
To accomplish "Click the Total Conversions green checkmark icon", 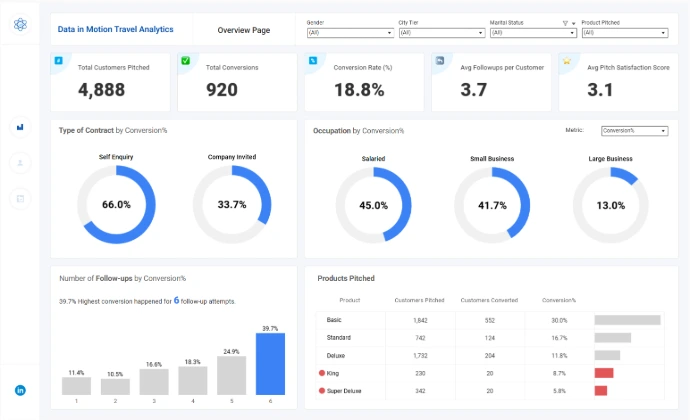I will pyautogui.click(x=185, y=61).
